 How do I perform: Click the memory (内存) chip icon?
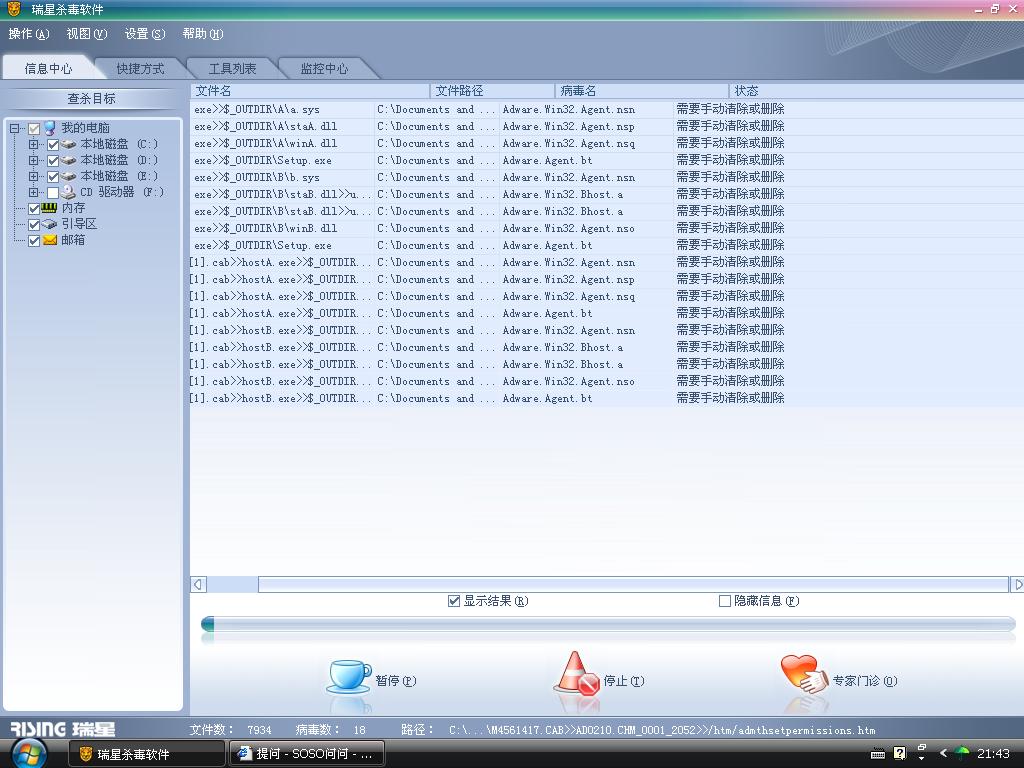(49, 208)
